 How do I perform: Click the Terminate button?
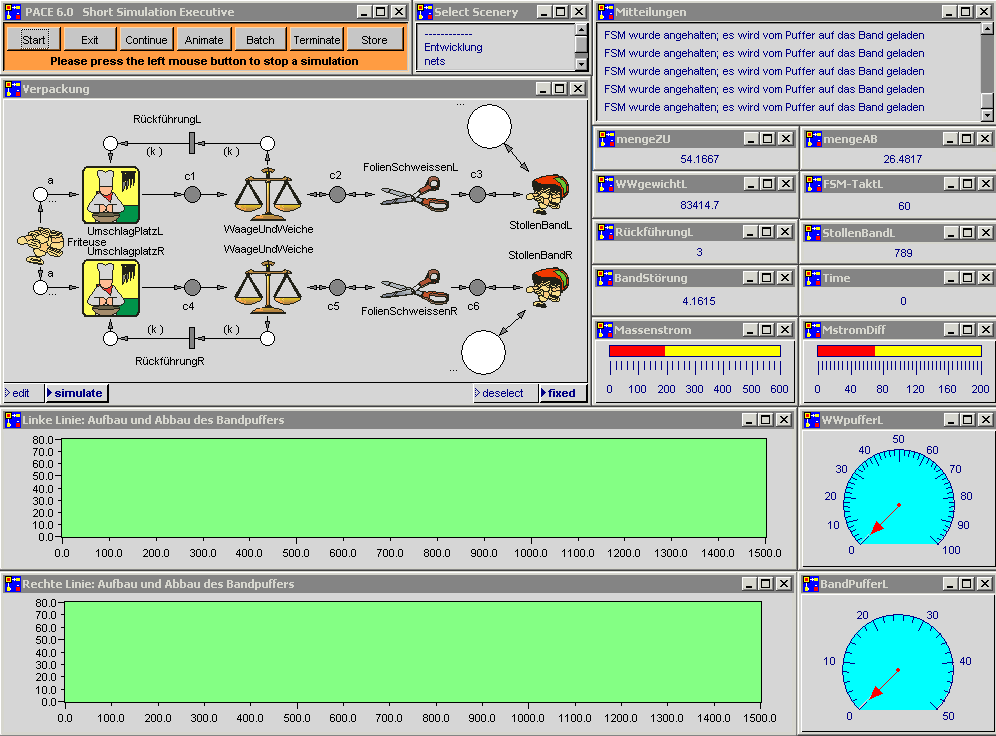click(x=317, y=39)
